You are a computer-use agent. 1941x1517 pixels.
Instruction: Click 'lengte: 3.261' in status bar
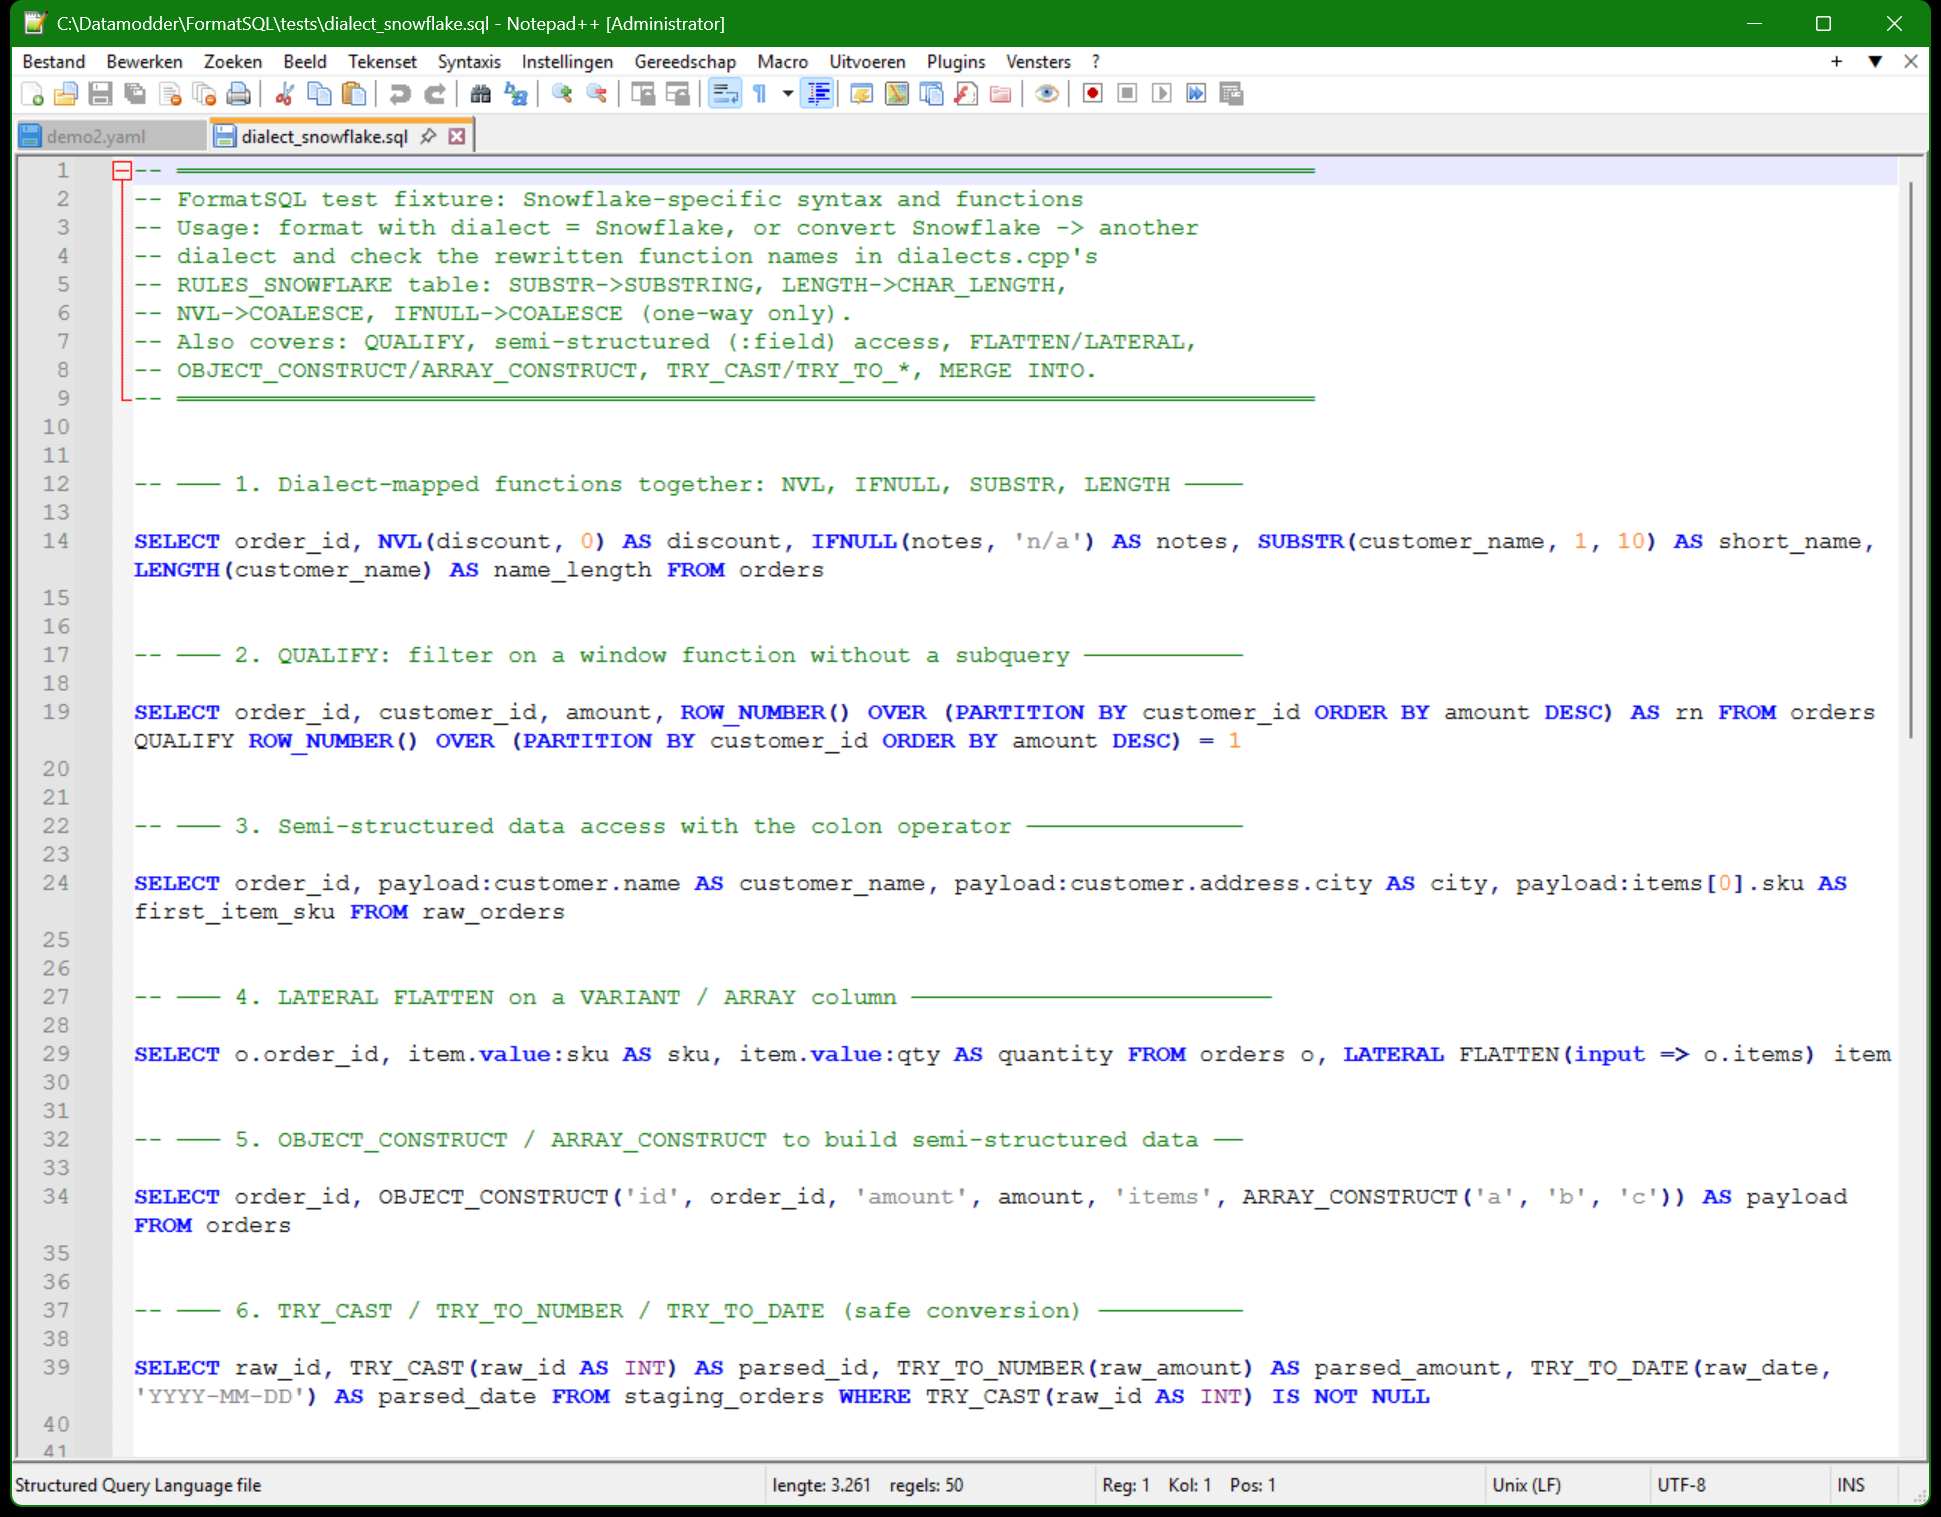821,1485
